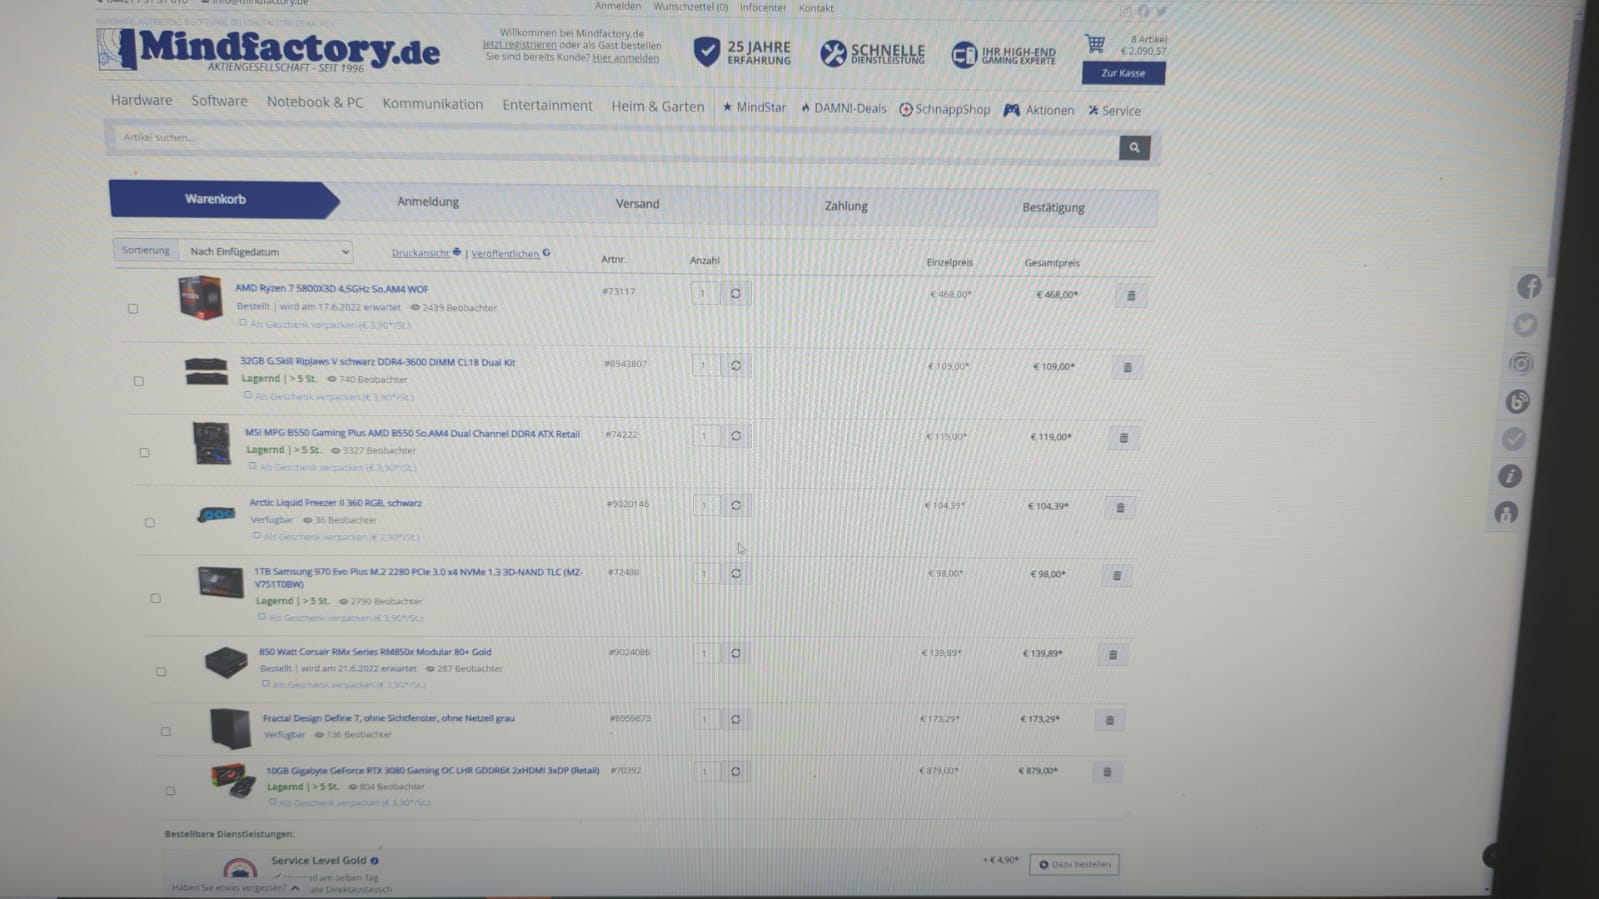This screenshot has height=899, width=1599.
Task: Open the shopping cart icon
Action: pyautogui.click(x=1095, y=44)
